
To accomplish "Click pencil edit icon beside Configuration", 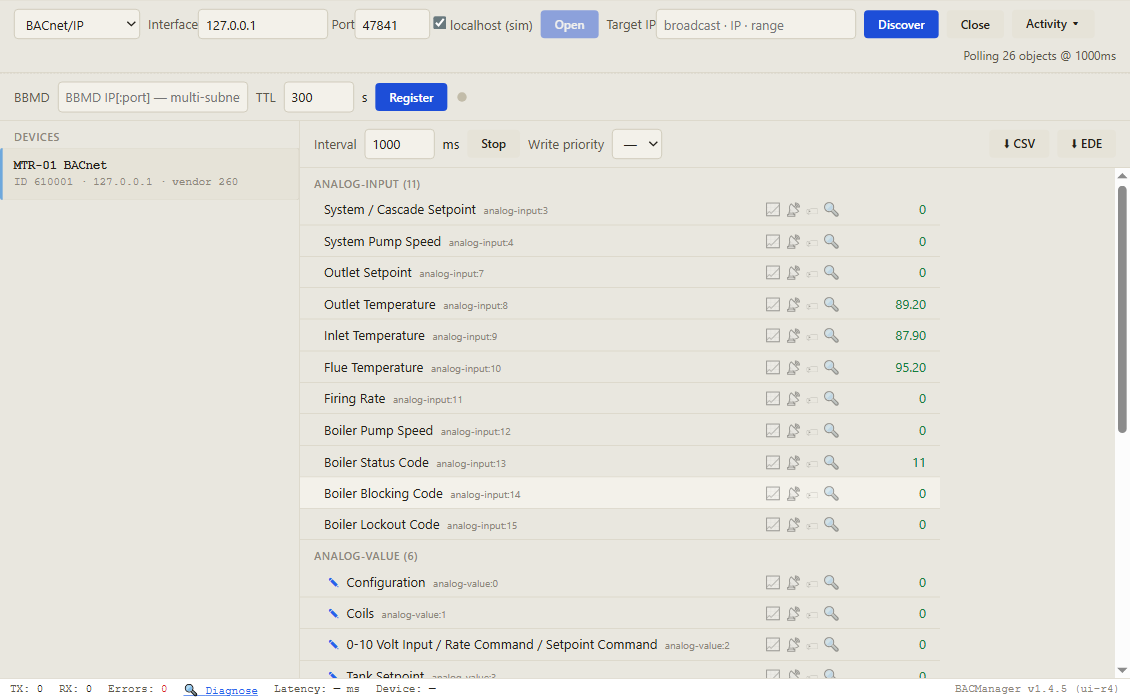I will [x=334, y=582].
